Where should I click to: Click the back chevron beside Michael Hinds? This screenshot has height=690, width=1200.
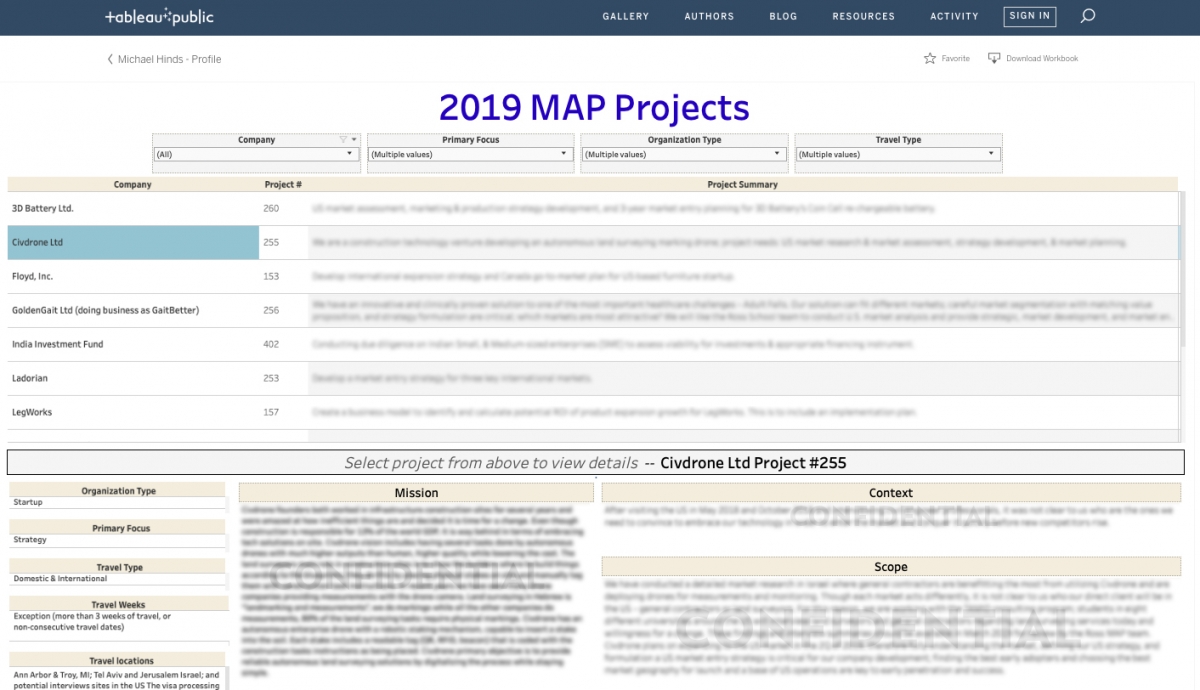coord(110,60)
